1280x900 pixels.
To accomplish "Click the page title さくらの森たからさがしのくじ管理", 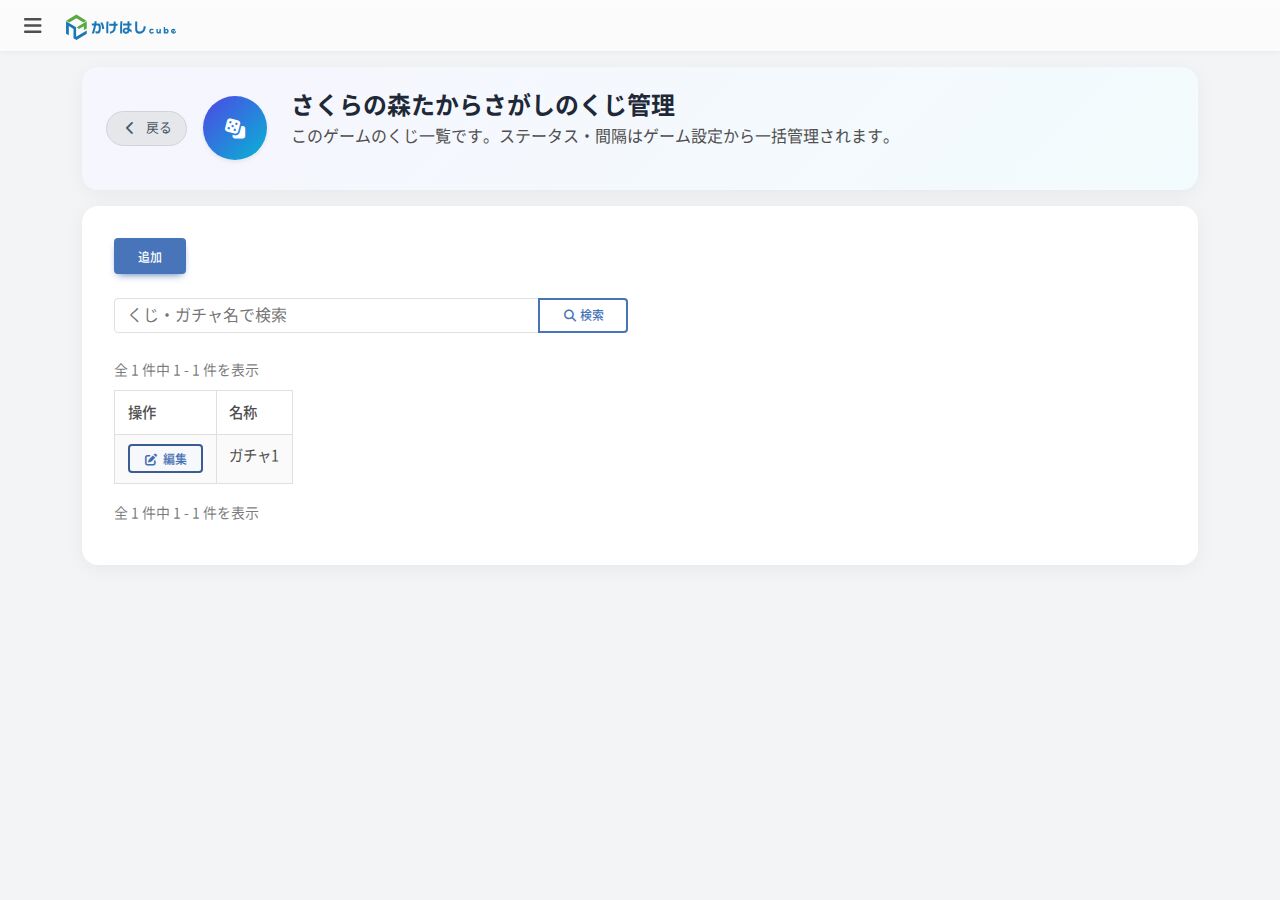I will (x=483, y=105).
